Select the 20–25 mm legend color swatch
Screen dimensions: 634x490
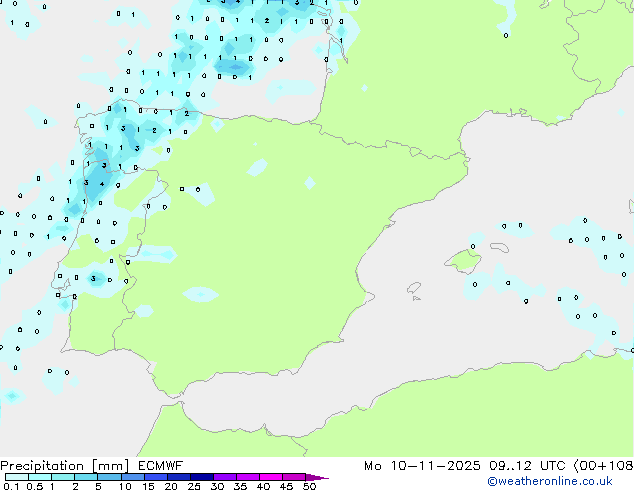pos(179,477)
